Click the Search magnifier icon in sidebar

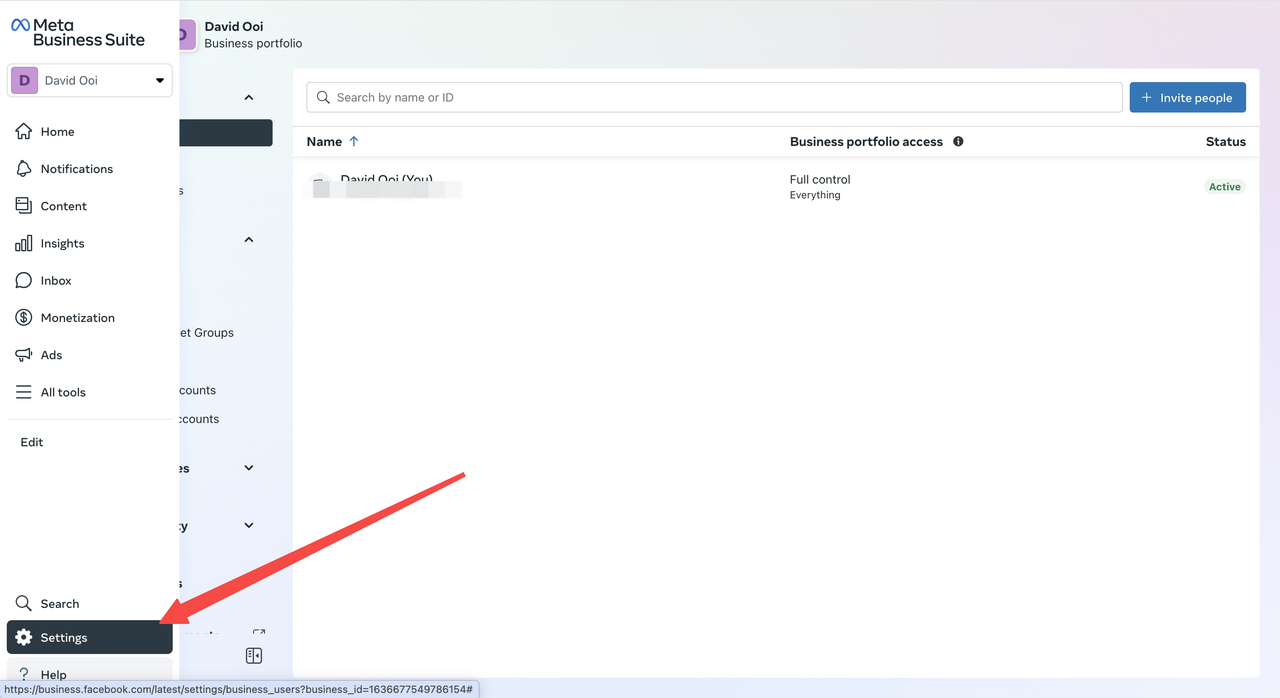(24, 604)
